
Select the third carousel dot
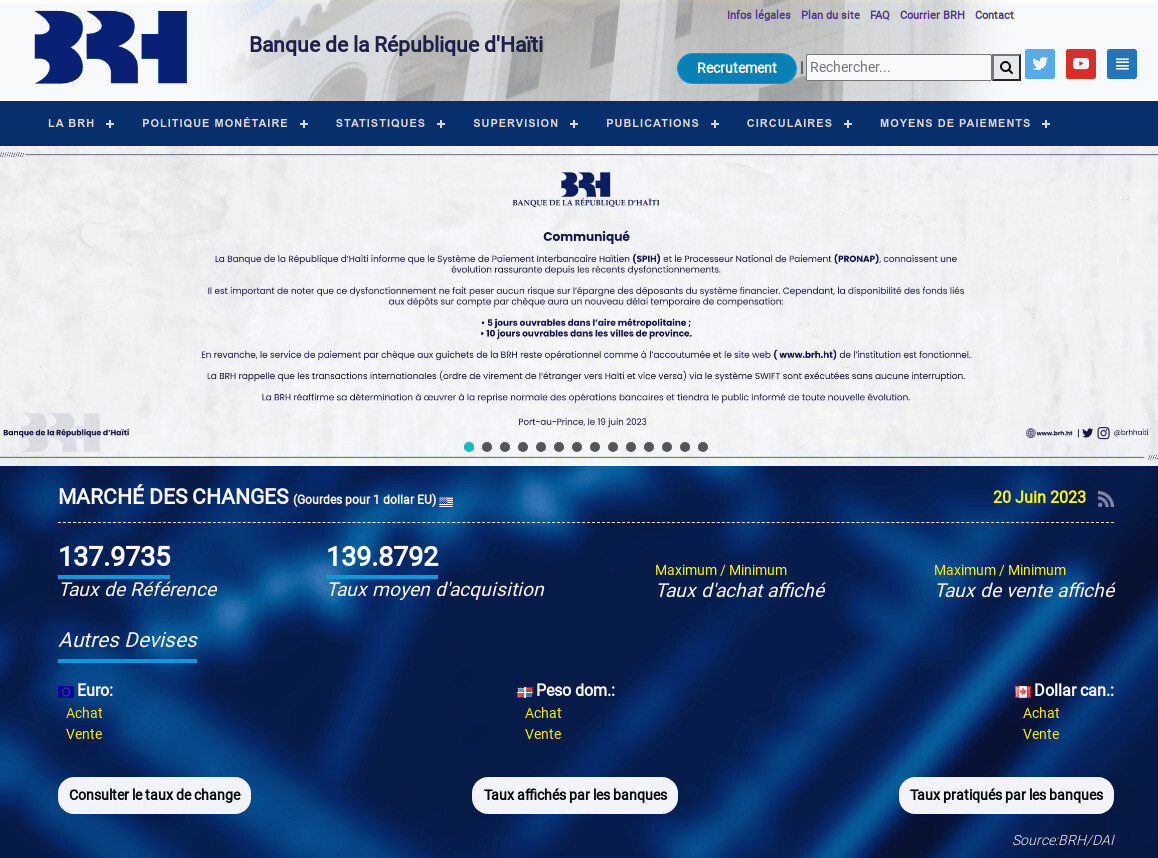505,447
